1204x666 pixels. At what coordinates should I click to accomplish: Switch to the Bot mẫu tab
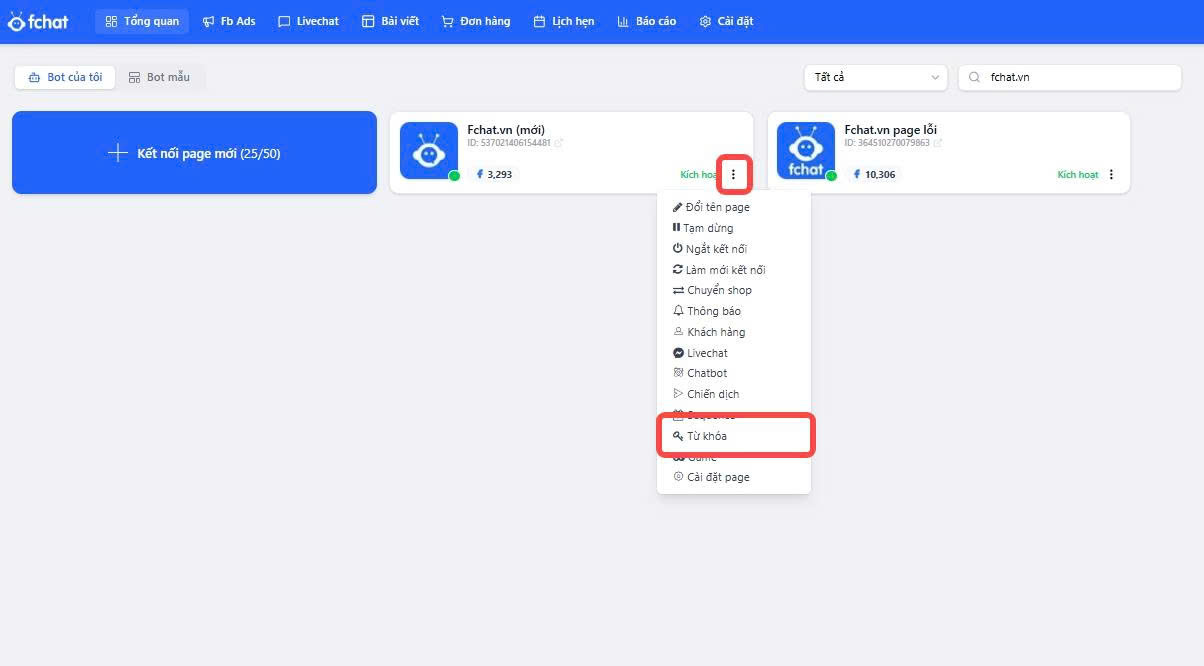coord(159,77)
